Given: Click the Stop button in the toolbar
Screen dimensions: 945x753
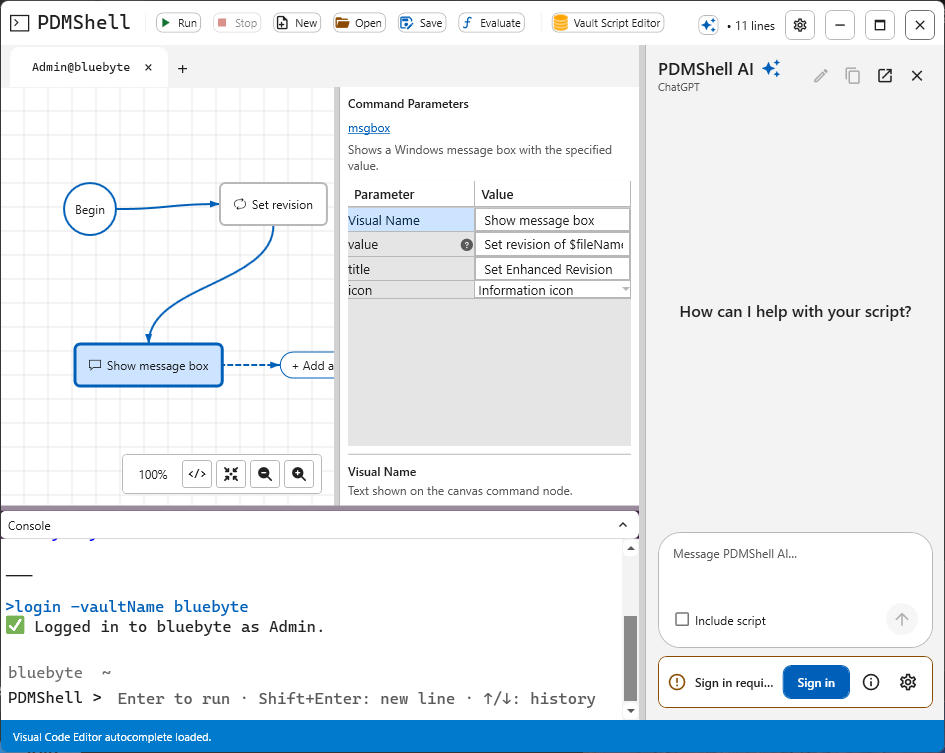Looking at the screenshot, I should tap(237, 23).
